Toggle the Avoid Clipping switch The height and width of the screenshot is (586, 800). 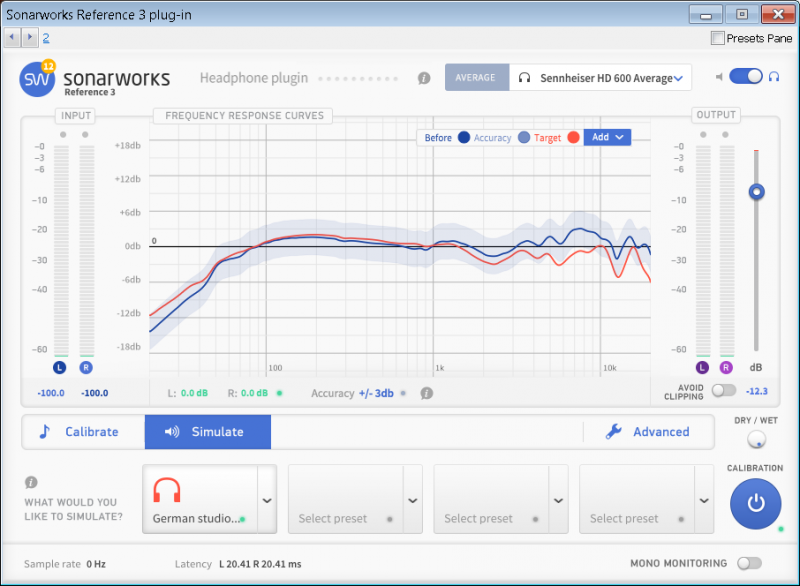tap(723, 391)
